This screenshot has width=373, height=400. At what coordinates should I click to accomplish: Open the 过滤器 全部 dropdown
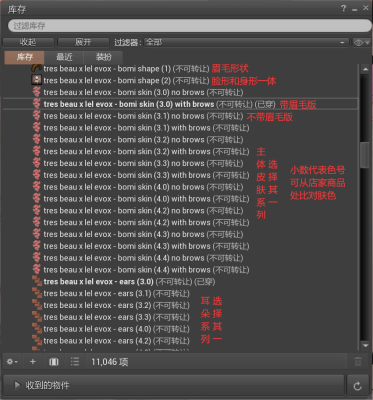pos(246,42)
